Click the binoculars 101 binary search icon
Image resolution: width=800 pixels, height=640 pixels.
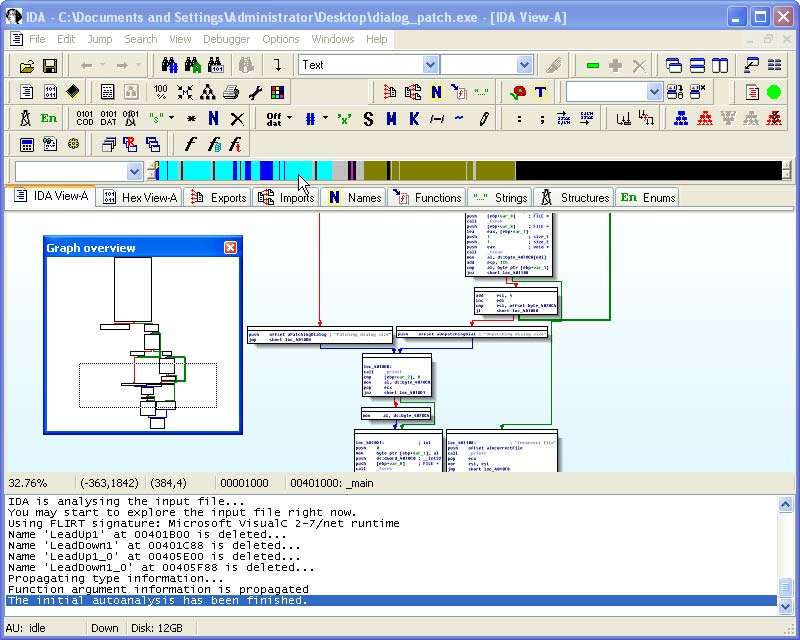[x=215, y=65]
